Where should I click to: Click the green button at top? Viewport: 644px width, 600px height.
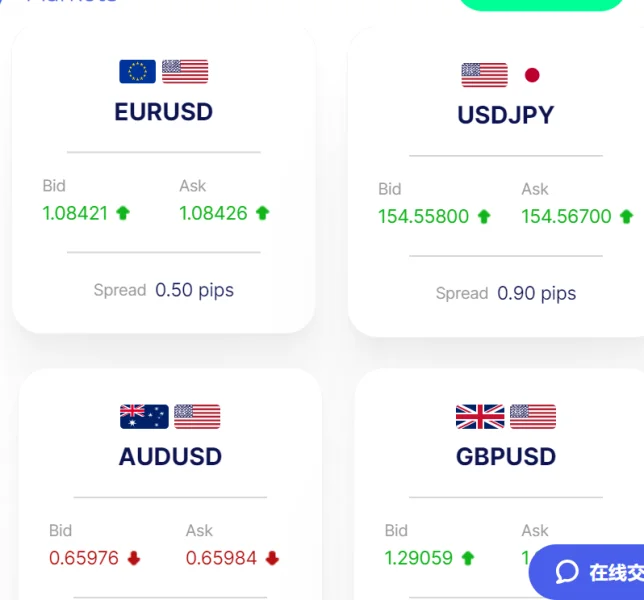[x=540, y=4]
